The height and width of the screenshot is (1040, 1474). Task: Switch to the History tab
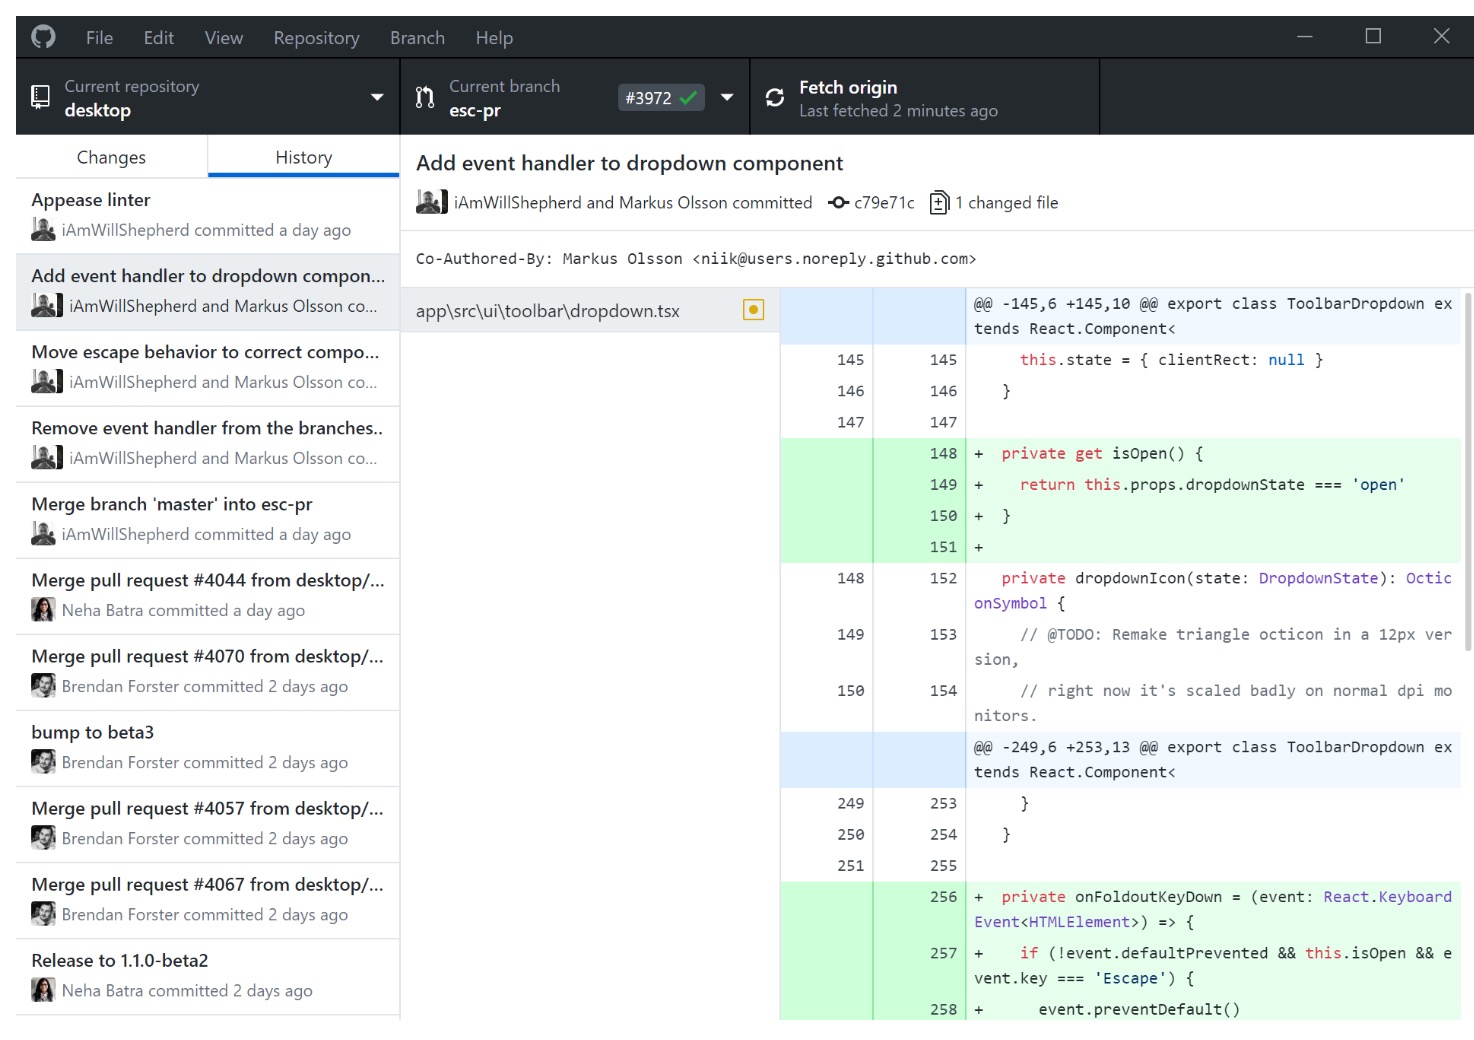304,157
